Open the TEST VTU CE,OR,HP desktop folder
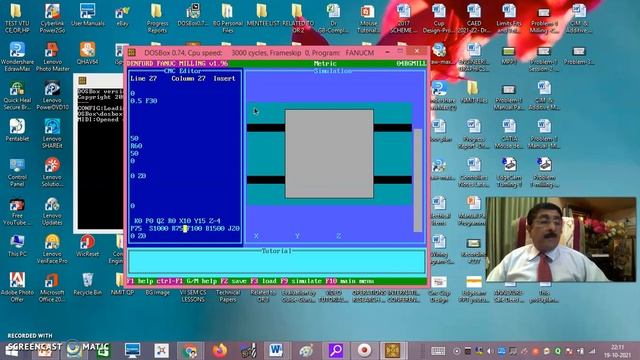Viewport: 640px width, 360px height. pos(17,18)
